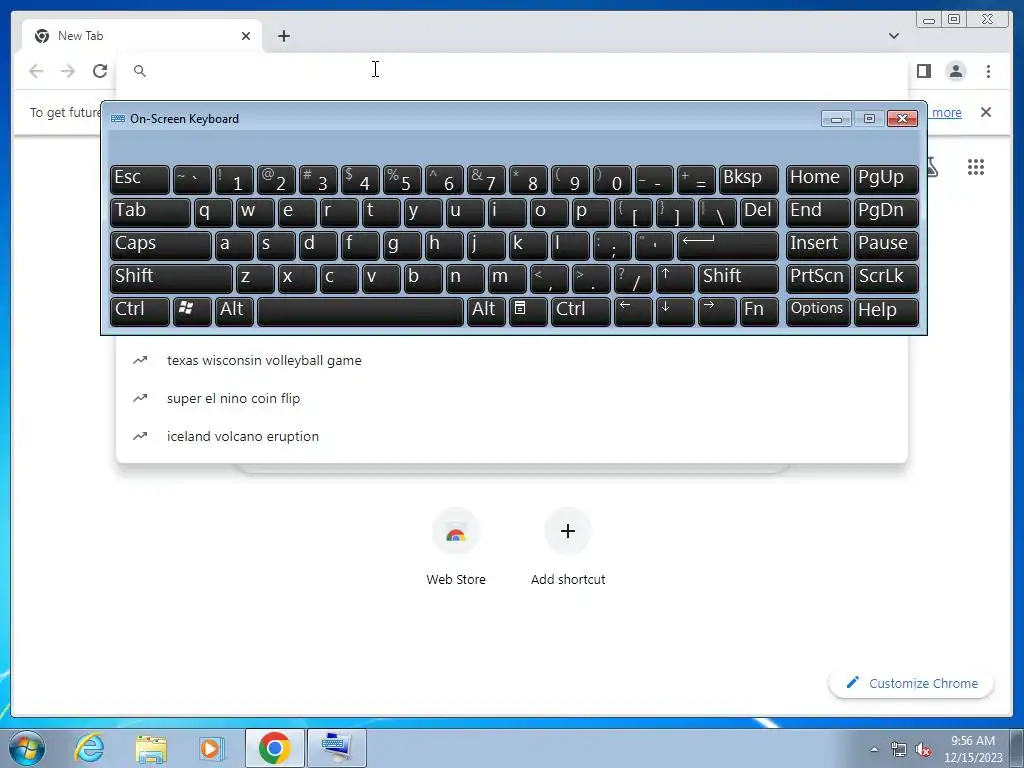Click the Windows logo key on keyboard
The width and height of the screenshot is (1024, 768).
pyautogui.click(x=192, y=311)
